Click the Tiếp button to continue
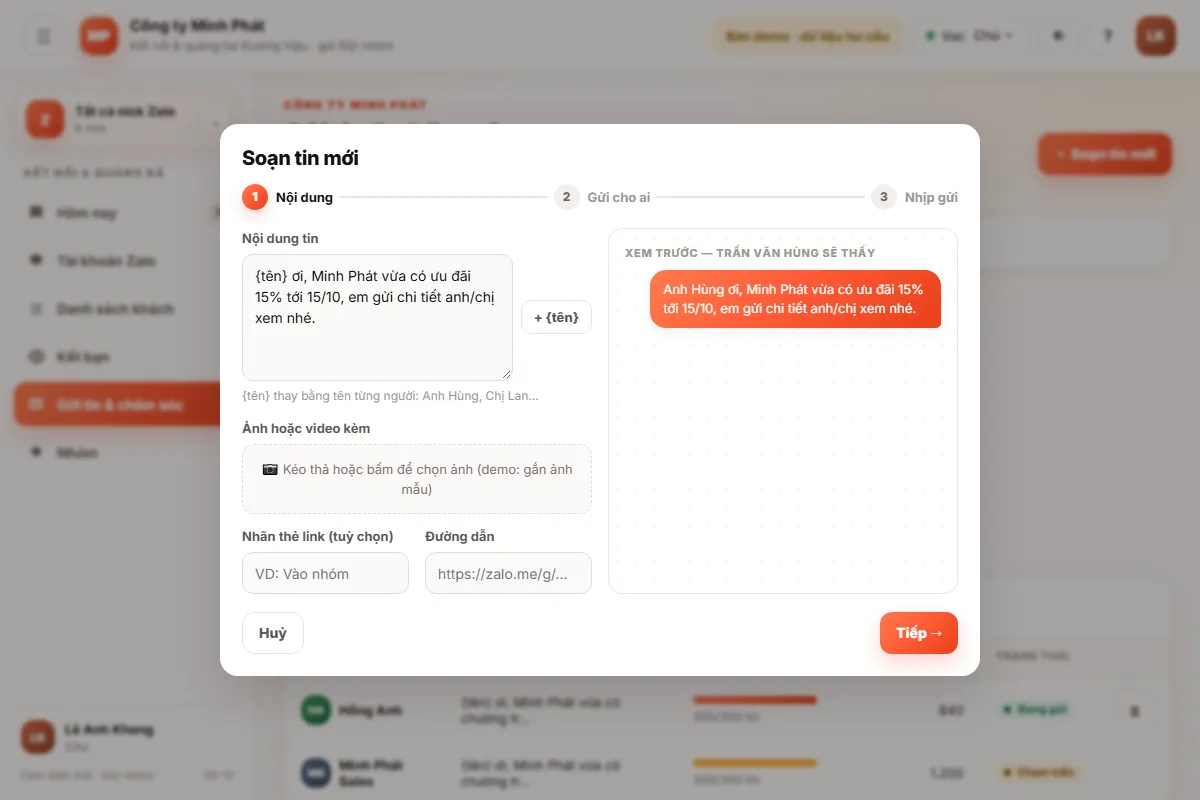This screenshot has width=1200, height=800. point(918,633)
